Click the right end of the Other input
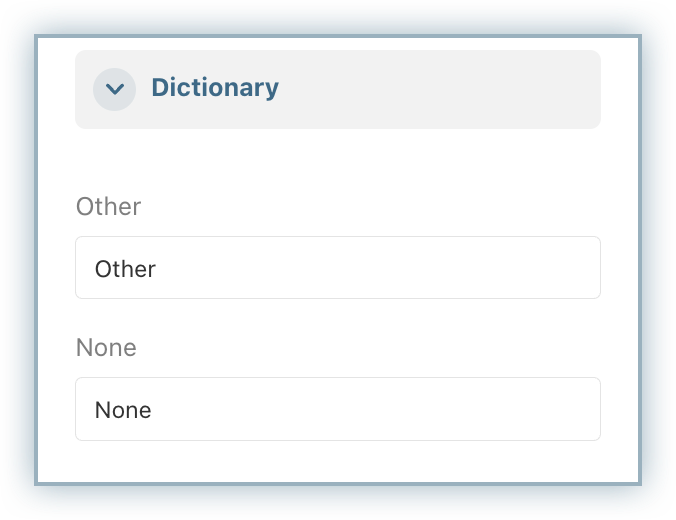This screenshot has height=520, width=676. tap(580, 268)
